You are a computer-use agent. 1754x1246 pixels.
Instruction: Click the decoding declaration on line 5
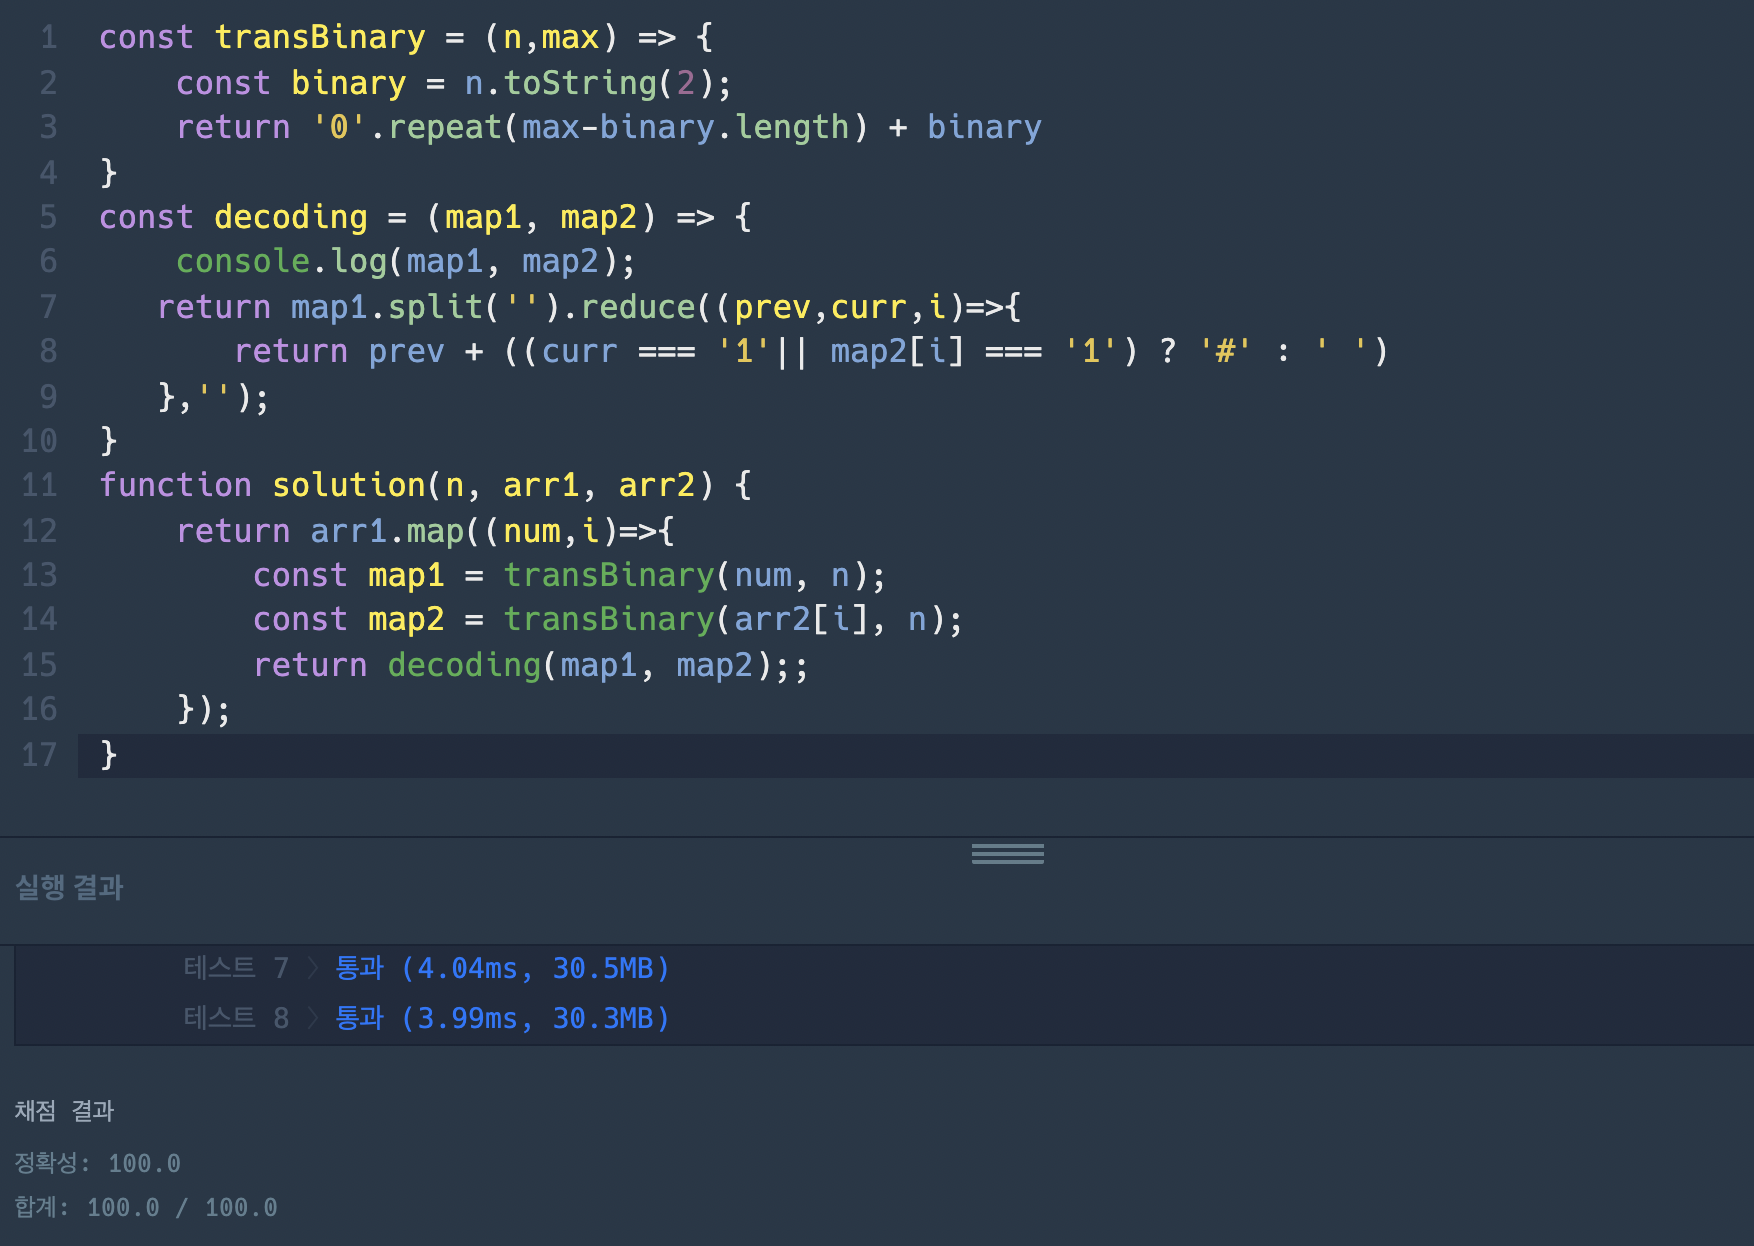[291, 217]
